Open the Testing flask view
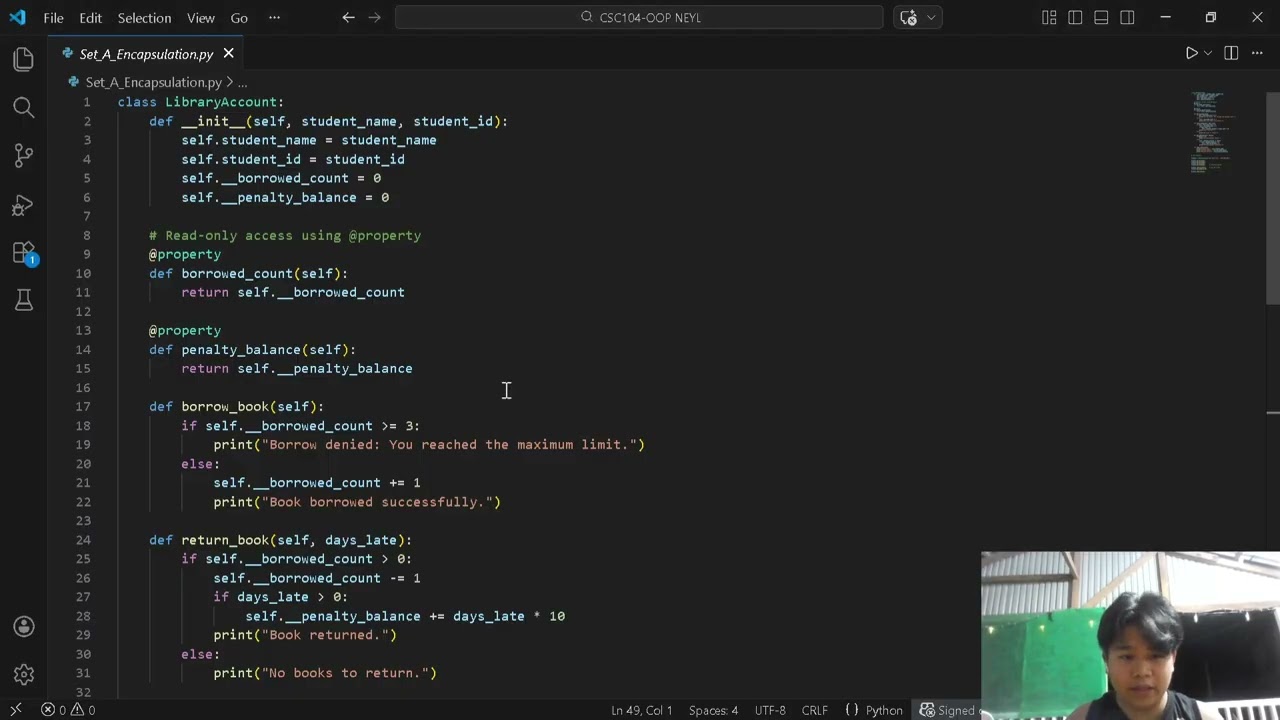This screenshot has height=720, width=1280. pyautogui.click(x=24, y=300)
